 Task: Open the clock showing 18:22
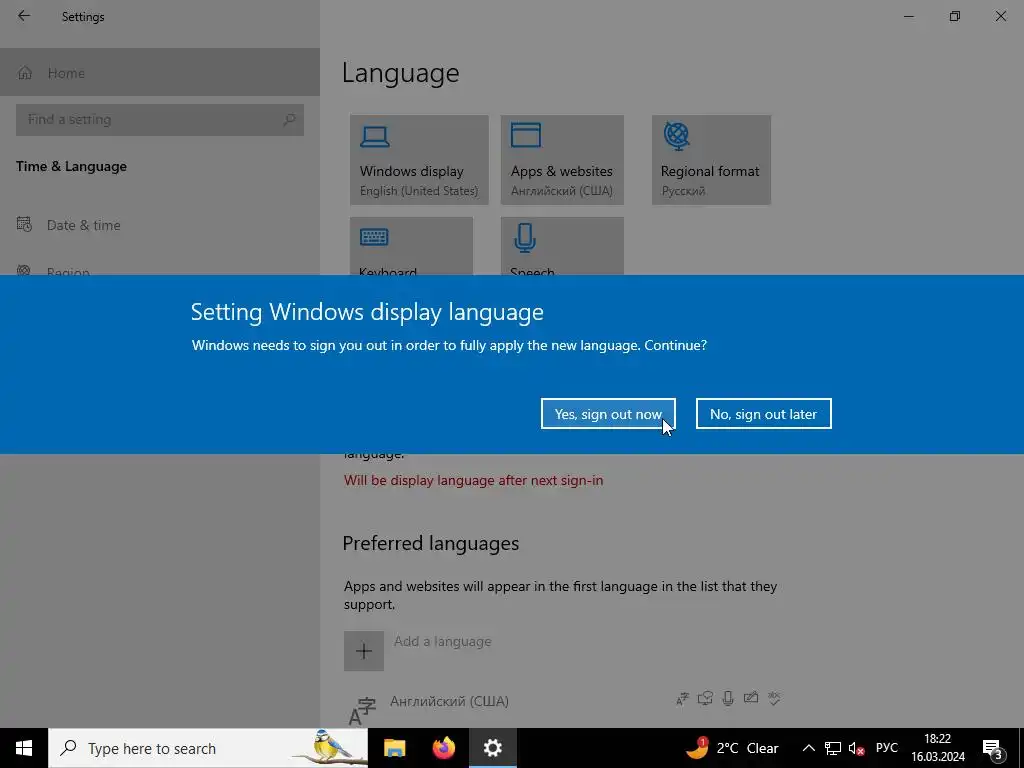[938, 748]
